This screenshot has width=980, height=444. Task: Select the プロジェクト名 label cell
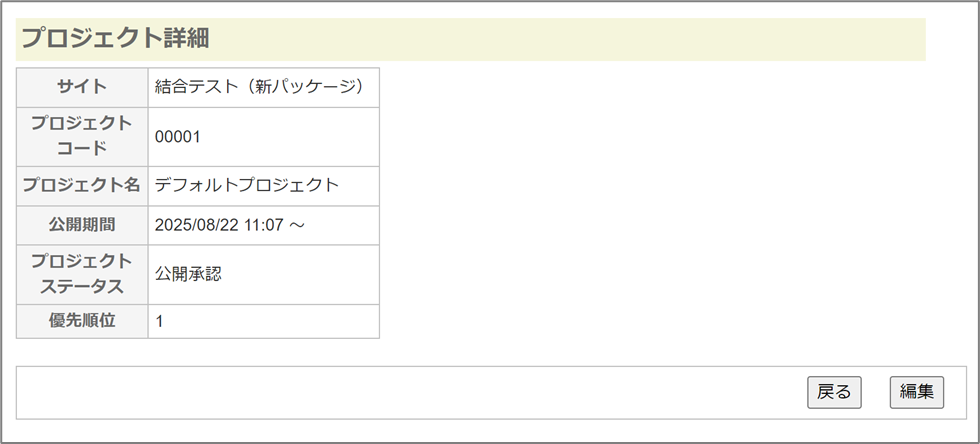click(82, 185)
